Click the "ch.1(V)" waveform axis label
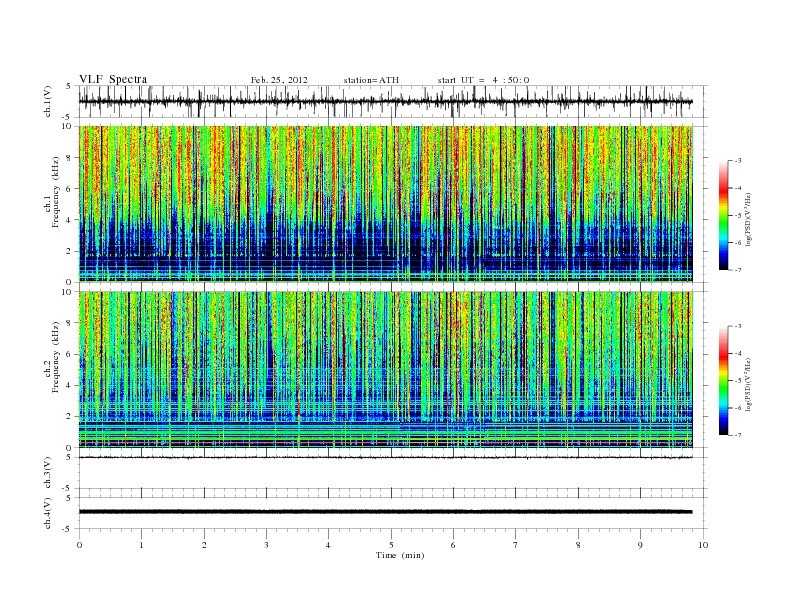Image resolution: width=792 pixels, height=612 pixels. [47, 101]
